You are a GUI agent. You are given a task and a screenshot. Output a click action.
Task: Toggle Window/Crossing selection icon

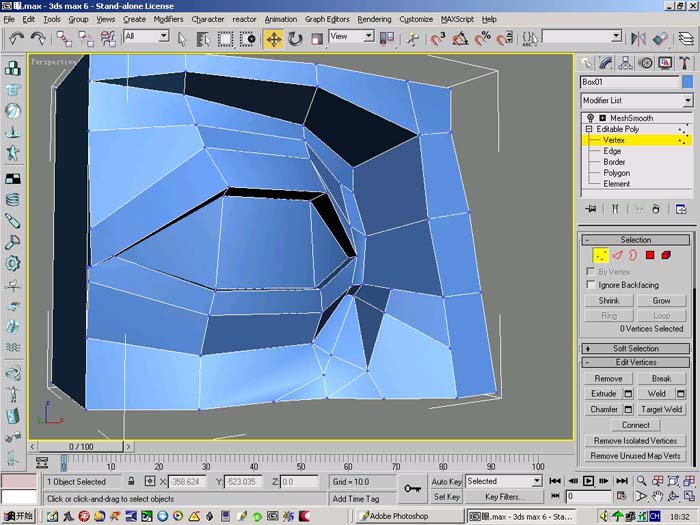[247, 39]
